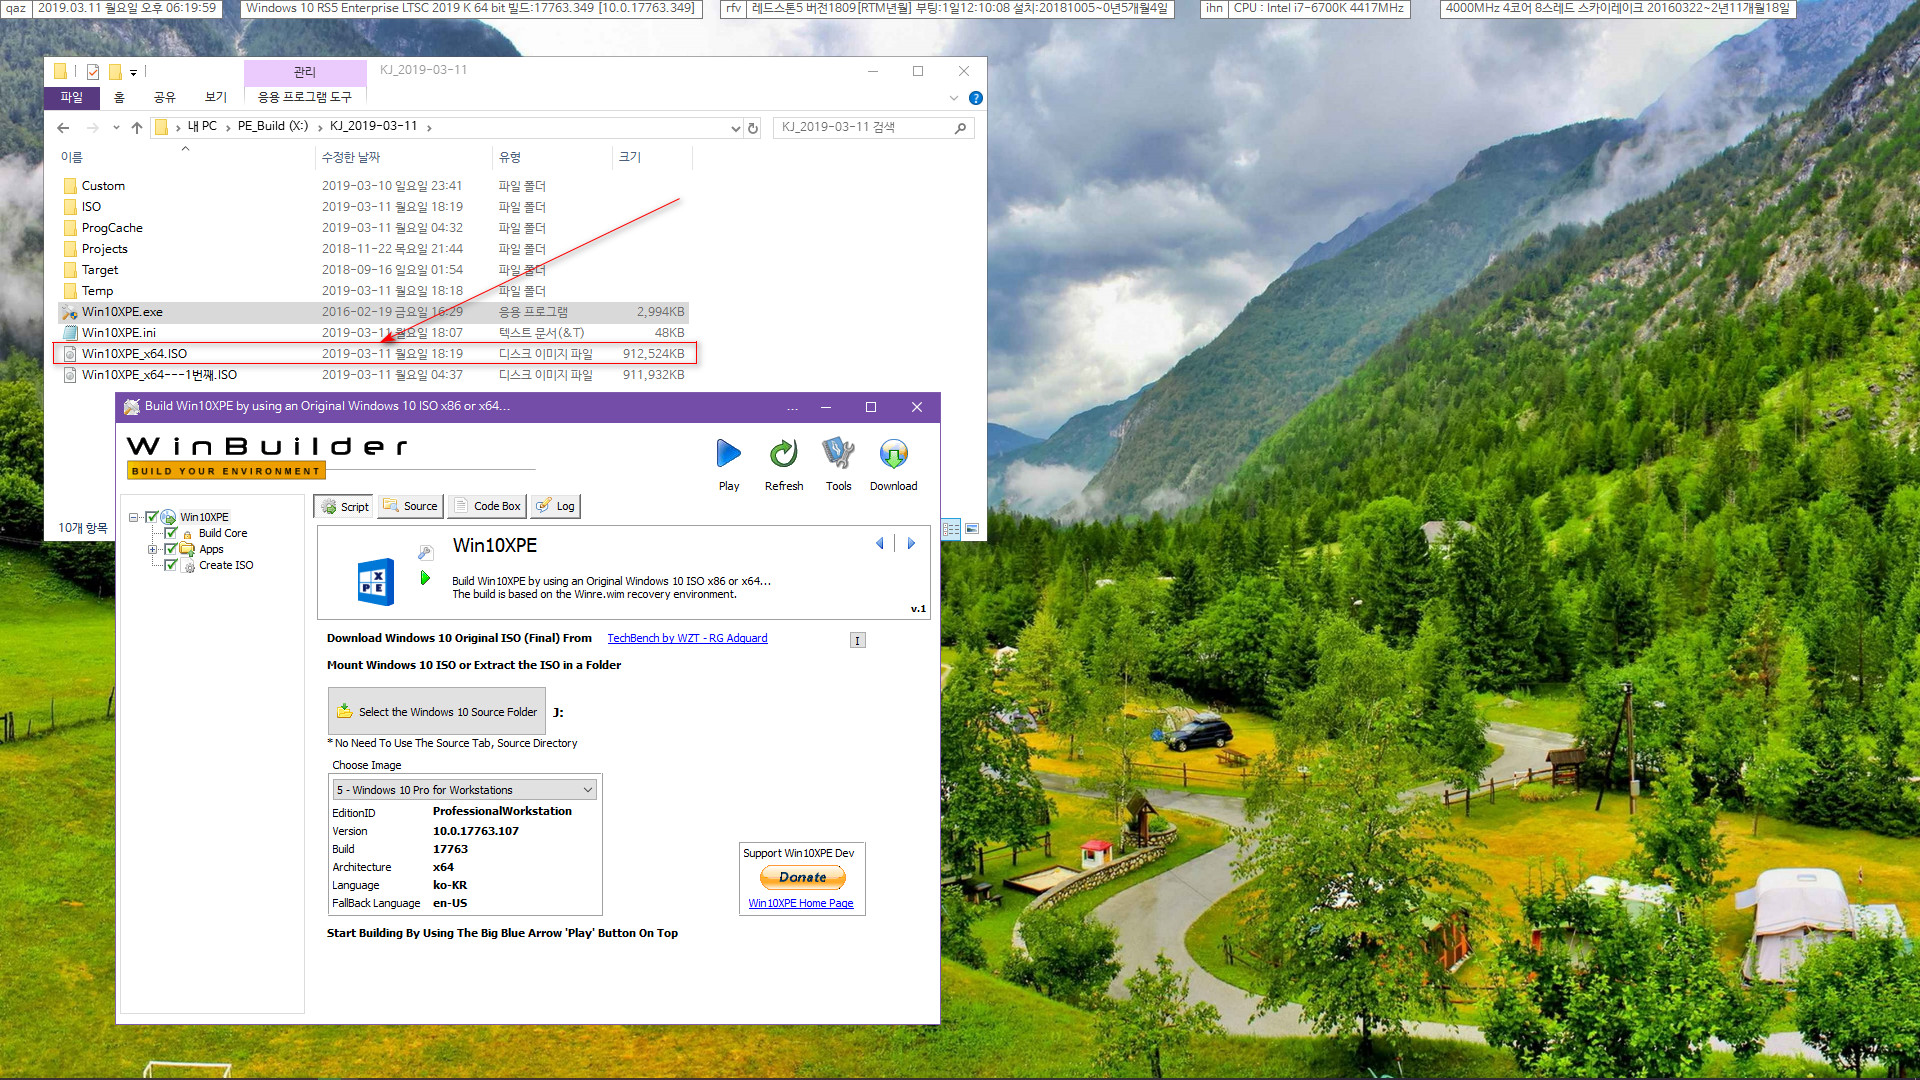Switch to the Script tab
Image resolution: width=1920 pixels, height=1080 pixels.
[344, 507]
